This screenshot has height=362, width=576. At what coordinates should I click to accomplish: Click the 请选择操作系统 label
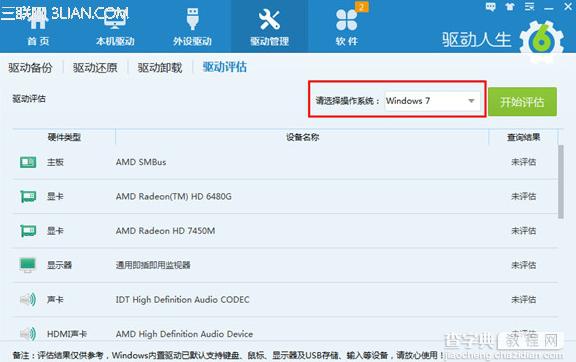click(x=347, y=101)
